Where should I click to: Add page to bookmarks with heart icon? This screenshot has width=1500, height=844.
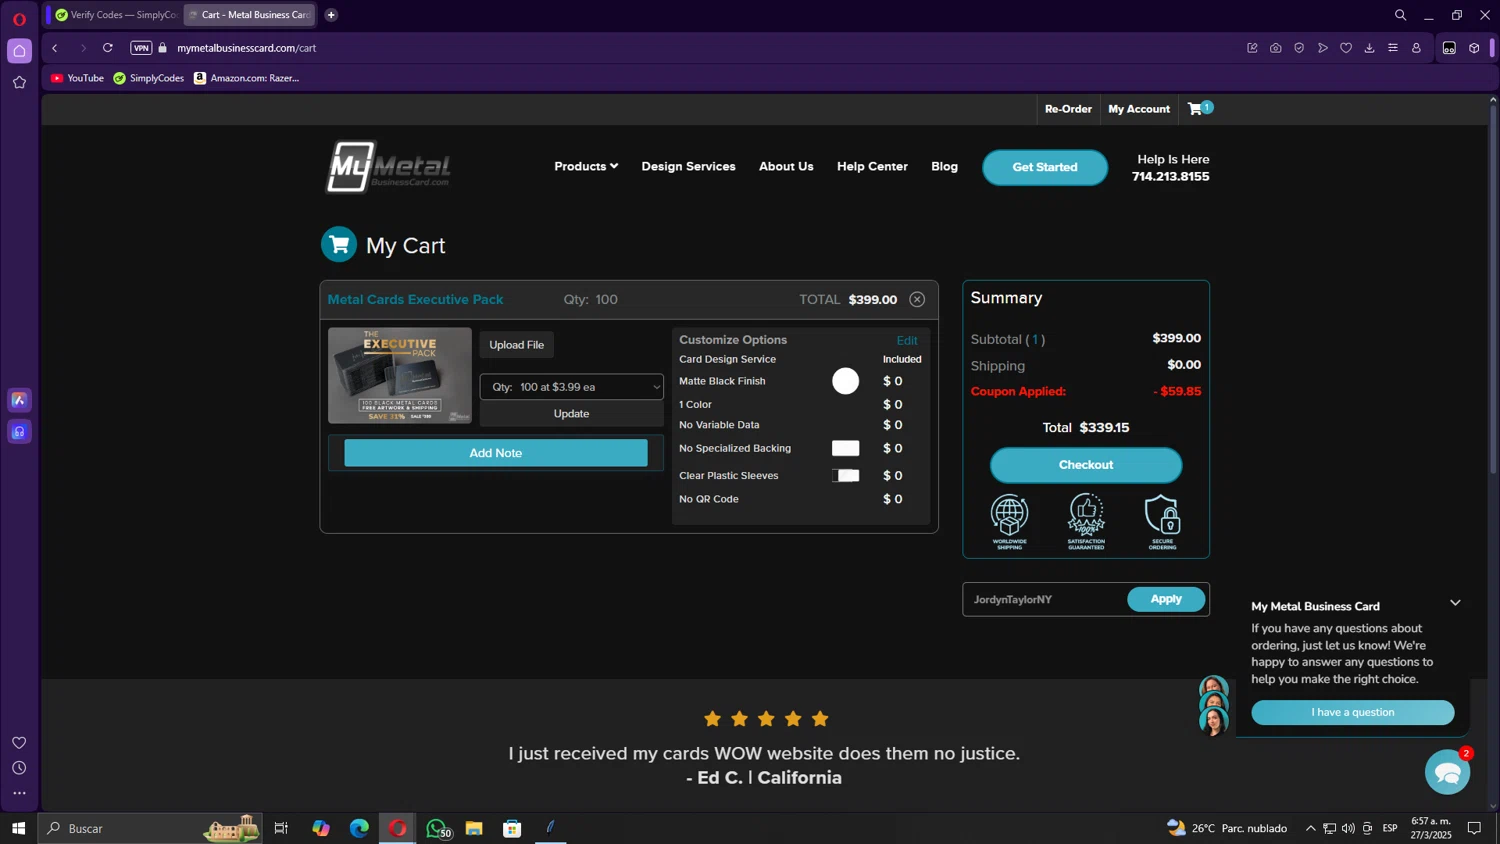tap(1346, 48)
